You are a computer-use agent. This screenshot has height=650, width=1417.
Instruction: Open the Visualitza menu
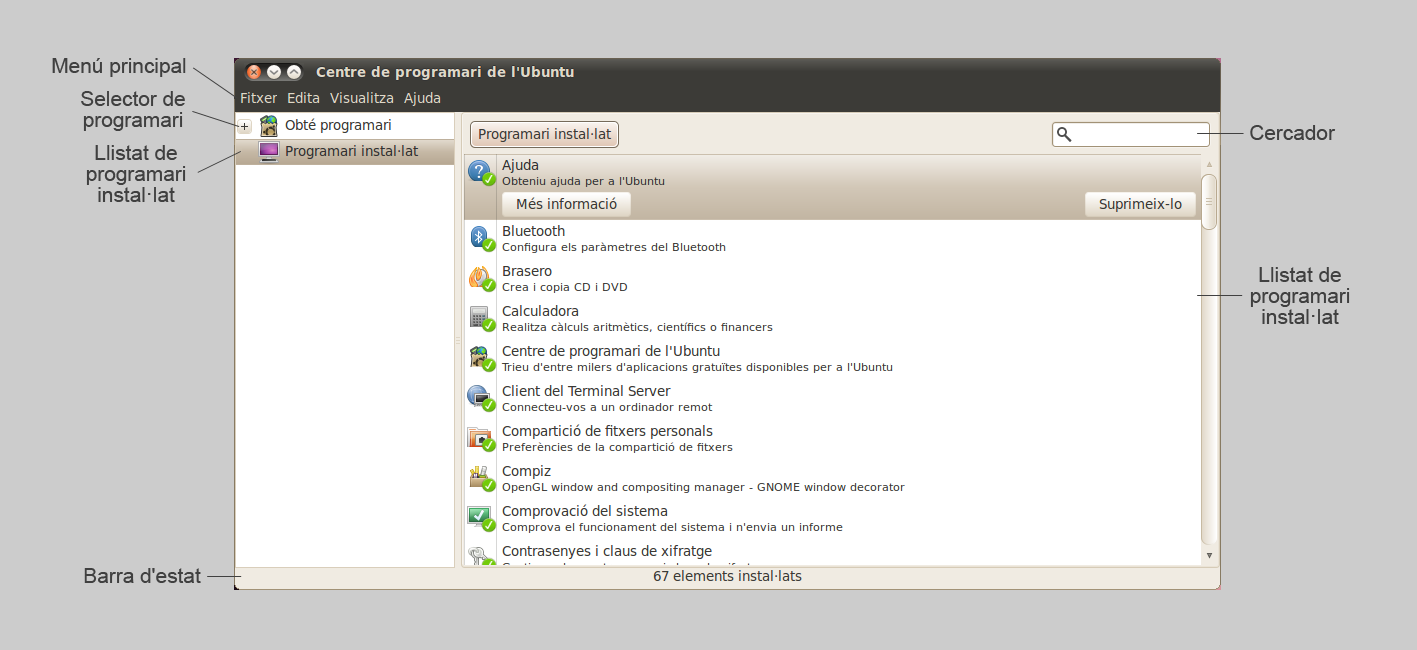pos(361,98)
